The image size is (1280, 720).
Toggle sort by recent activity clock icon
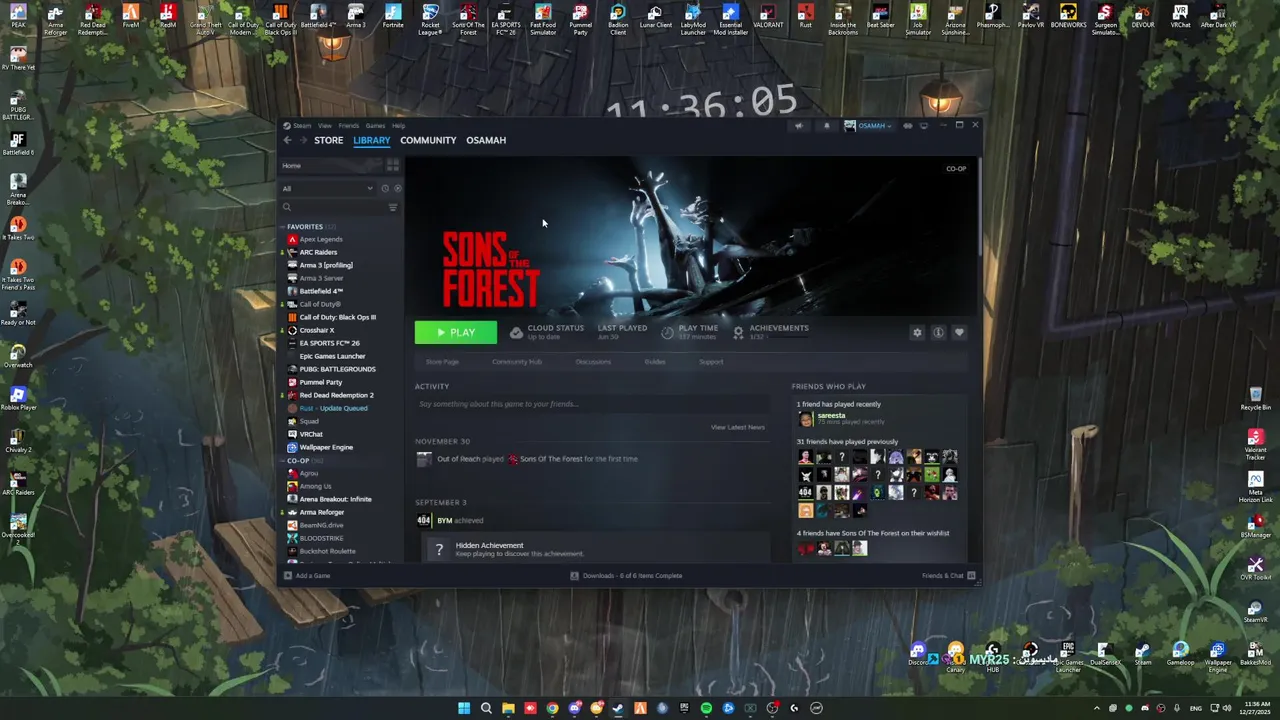click(385, 188)
